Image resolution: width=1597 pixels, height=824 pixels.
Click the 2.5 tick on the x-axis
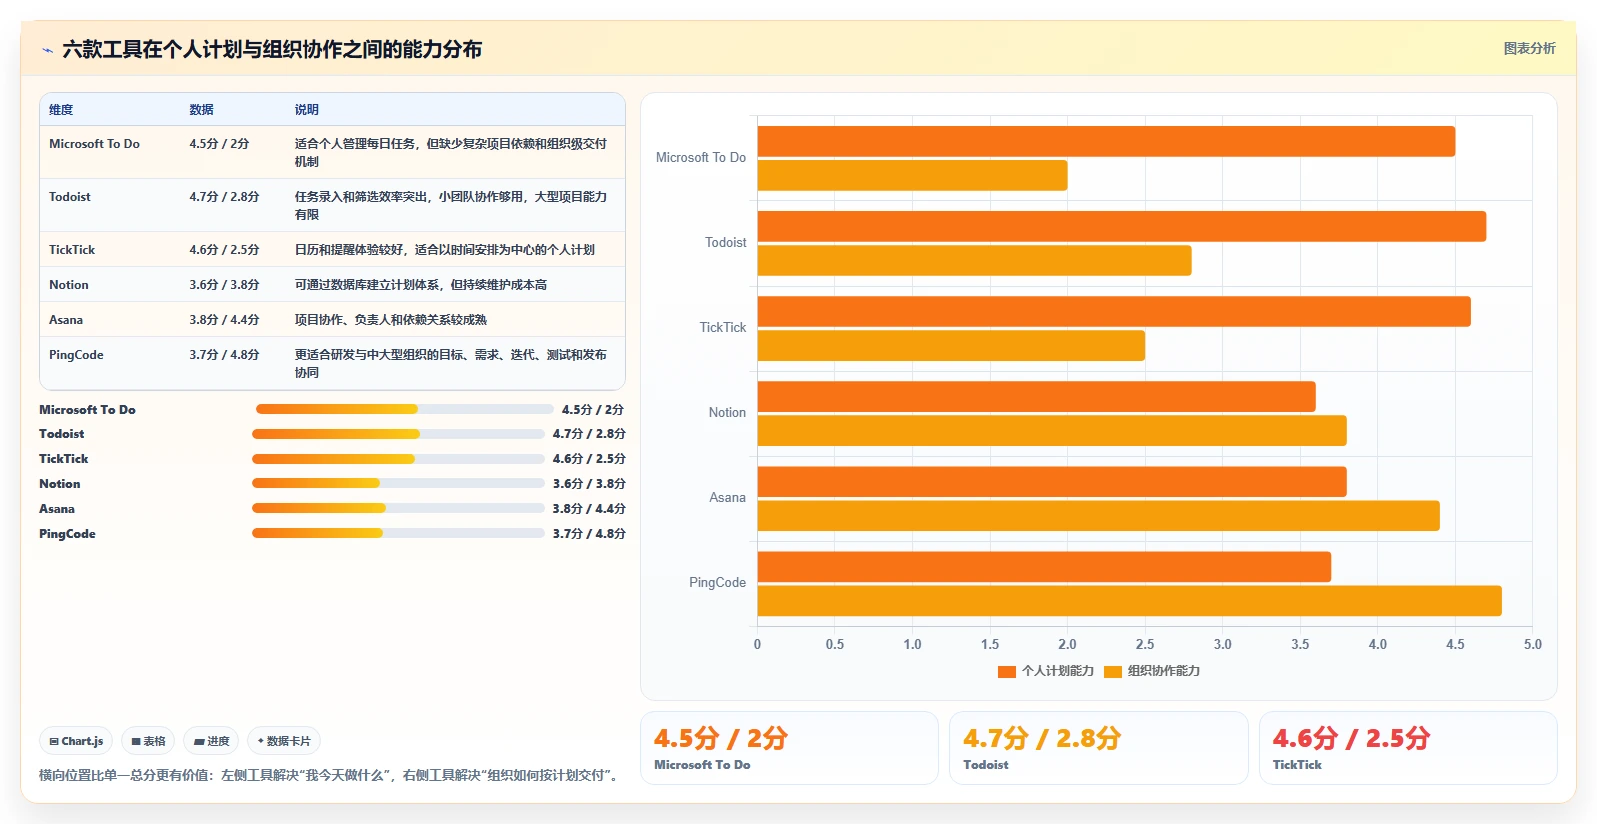[x=1145, y=645]
